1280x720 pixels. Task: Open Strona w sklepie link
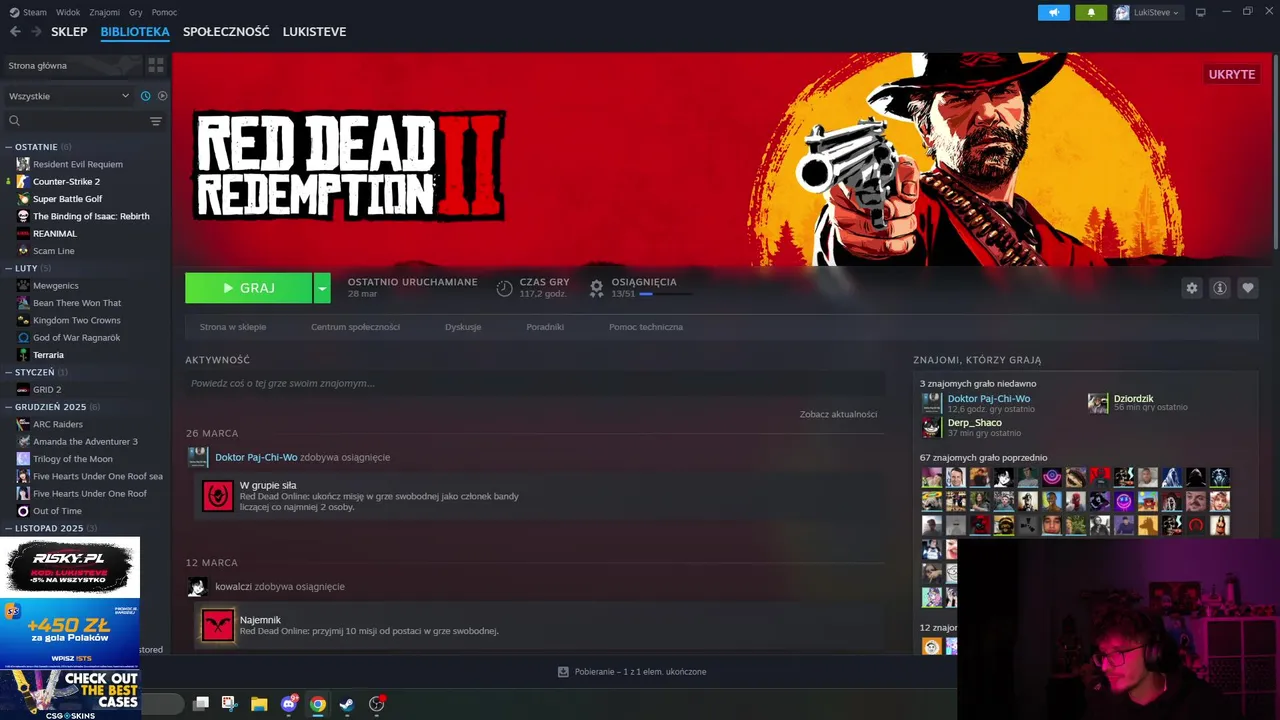(233, 327)
